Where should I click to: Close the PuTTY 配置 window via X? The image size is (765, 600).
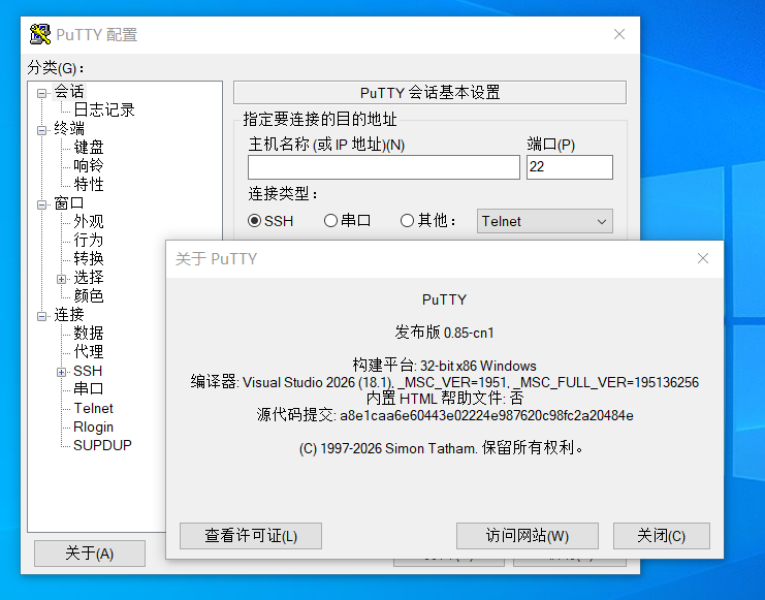click(620, 34)
